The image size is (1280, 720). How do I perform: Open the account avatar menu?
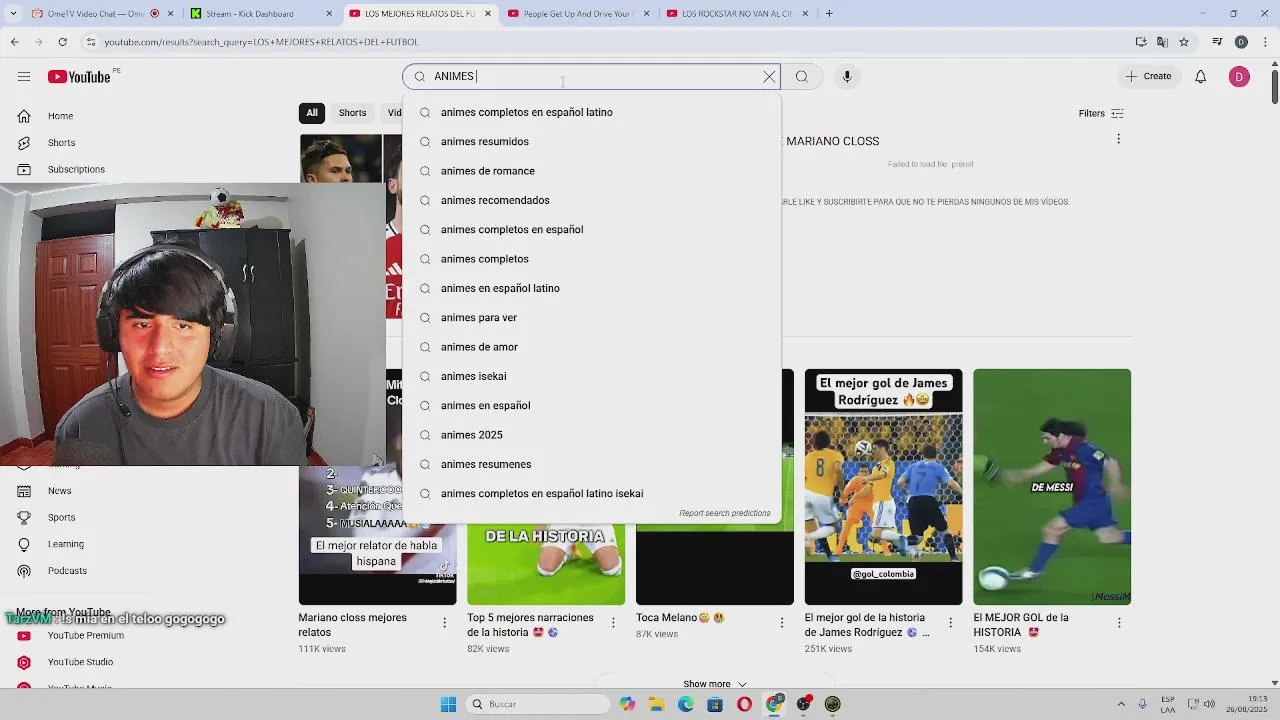click(x=1239, y=77)
